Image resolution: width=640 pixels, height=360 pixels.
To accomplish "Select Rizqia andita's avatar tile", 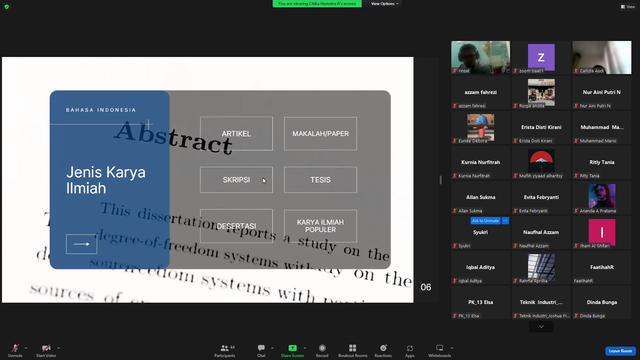I will pos(541,93).
